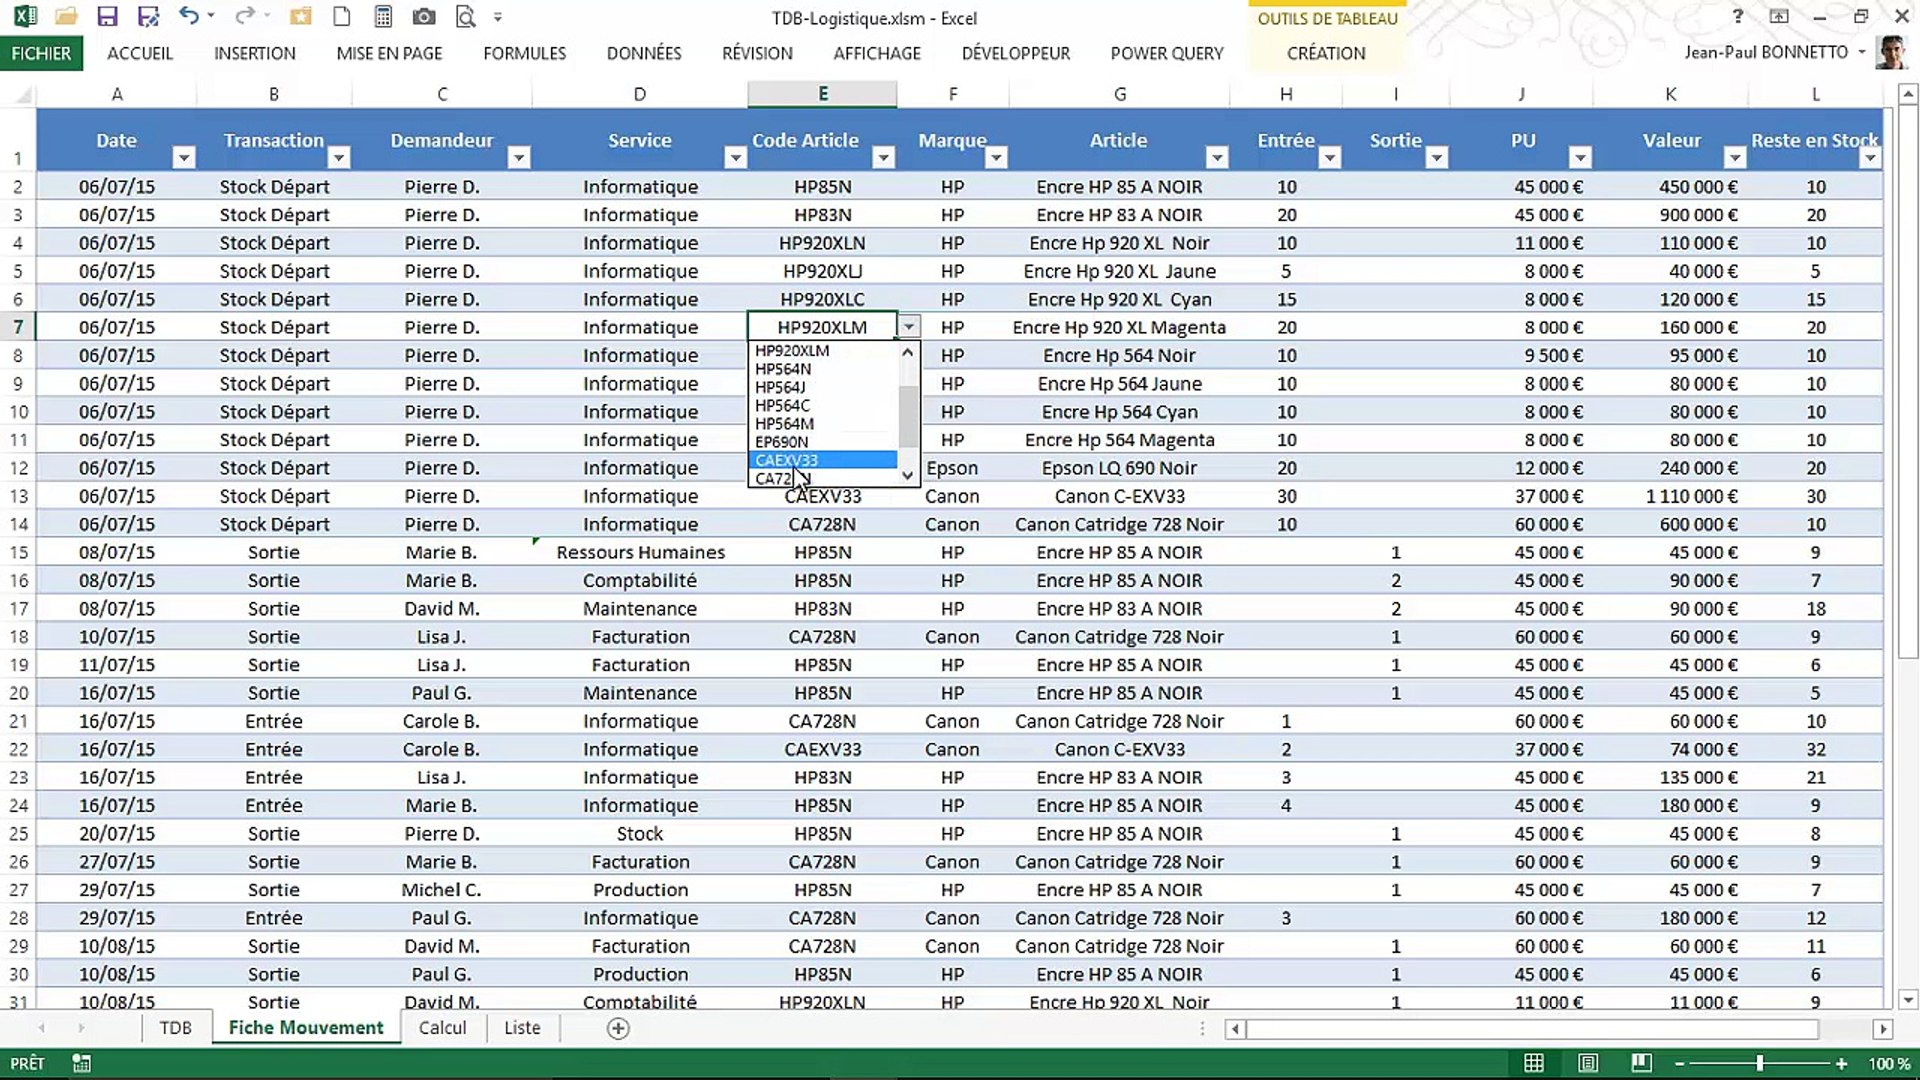Click the Save icon in quick access toolbar
1920x1080 pixels.
point(107,17)
